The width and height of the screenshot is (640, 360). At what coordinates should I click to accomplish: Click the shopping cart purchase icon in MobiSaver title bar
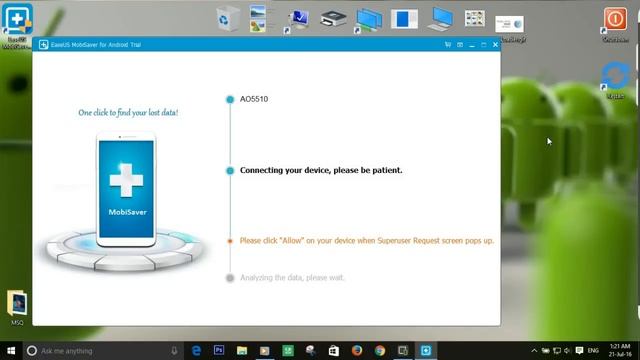click(x=448, y=44)
